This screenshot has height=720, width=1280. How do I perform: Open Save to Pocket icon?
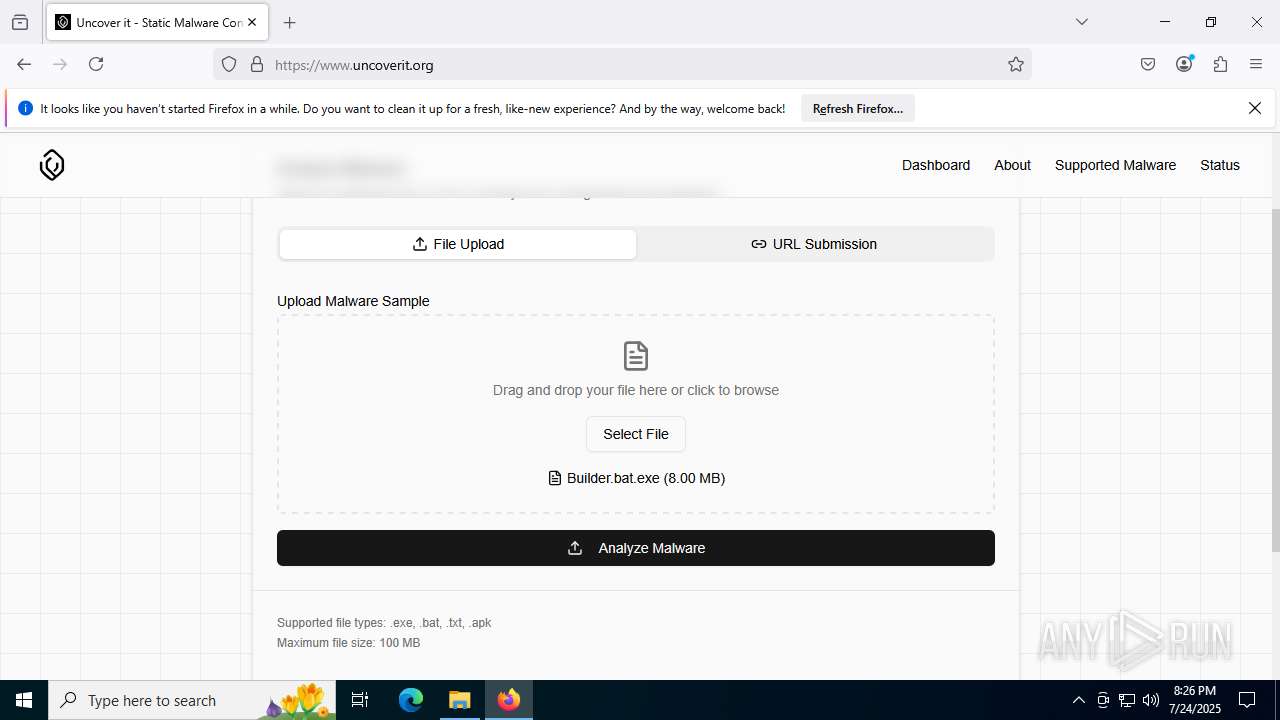(1148, 64)
